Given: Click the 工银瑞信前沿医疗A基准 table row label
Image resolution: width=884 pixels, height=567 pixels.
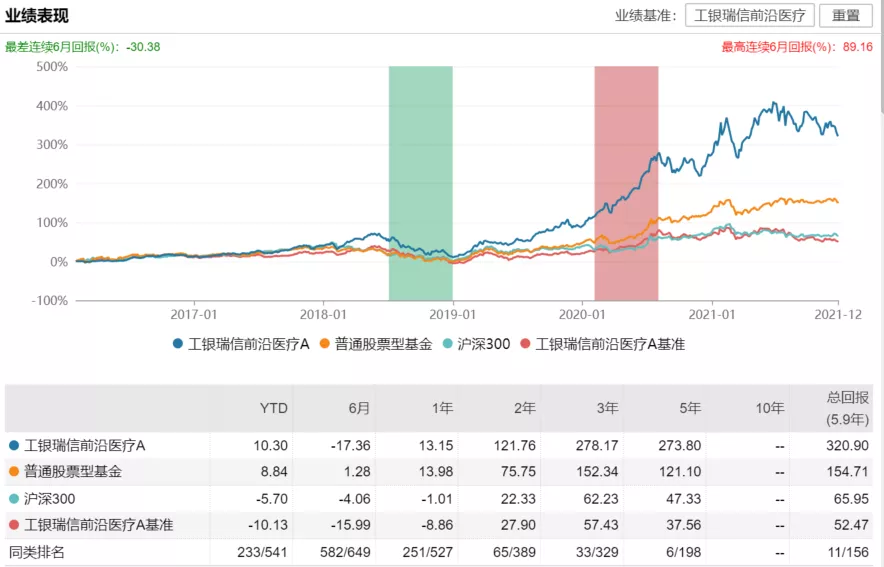Looking at the screenshot, I should coord(99,525).
